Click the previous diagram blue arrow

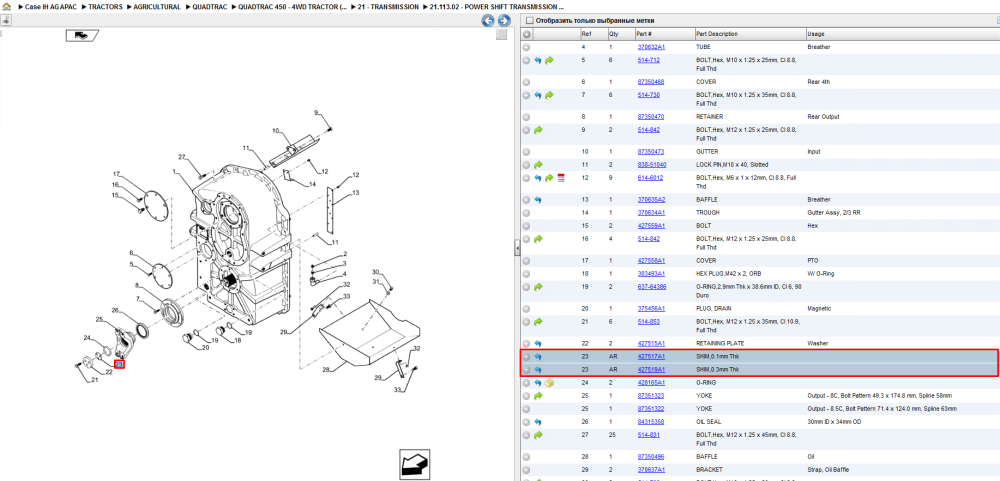pyautogui.click(x=487, y=21)
